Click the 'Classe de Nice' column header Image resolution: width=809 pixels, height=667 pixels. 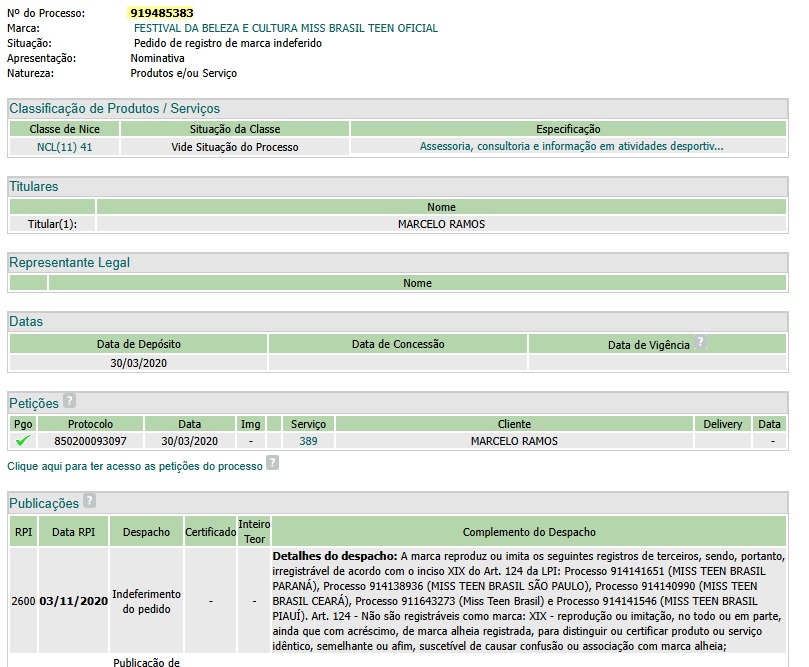pos(64,129)
